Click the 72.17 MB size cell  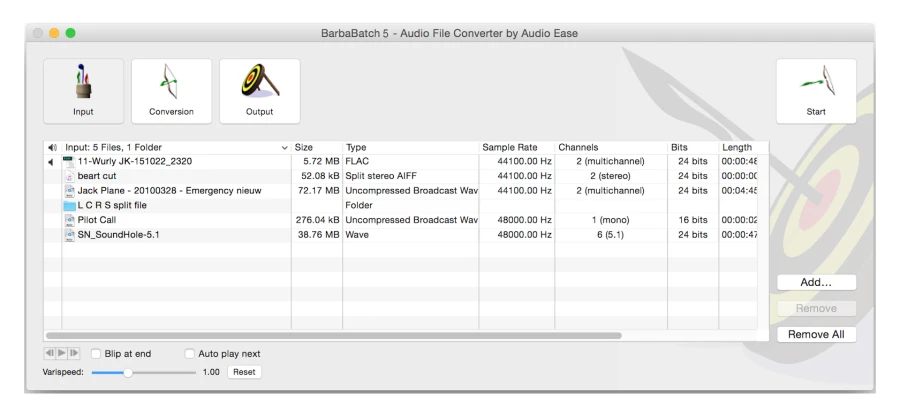[319, 191]
